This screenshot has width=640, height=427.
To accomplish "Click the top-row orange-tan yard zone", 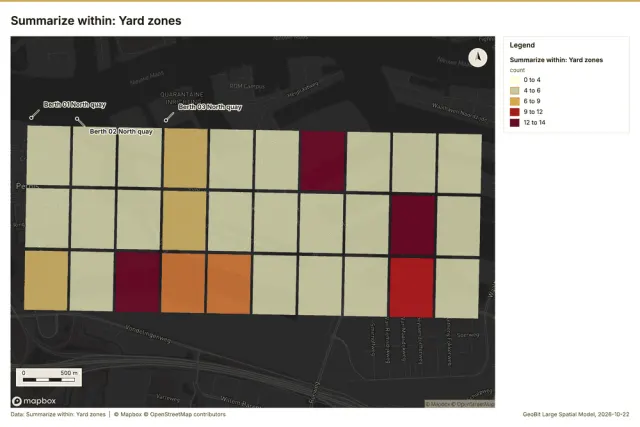I will click(185, 158).
